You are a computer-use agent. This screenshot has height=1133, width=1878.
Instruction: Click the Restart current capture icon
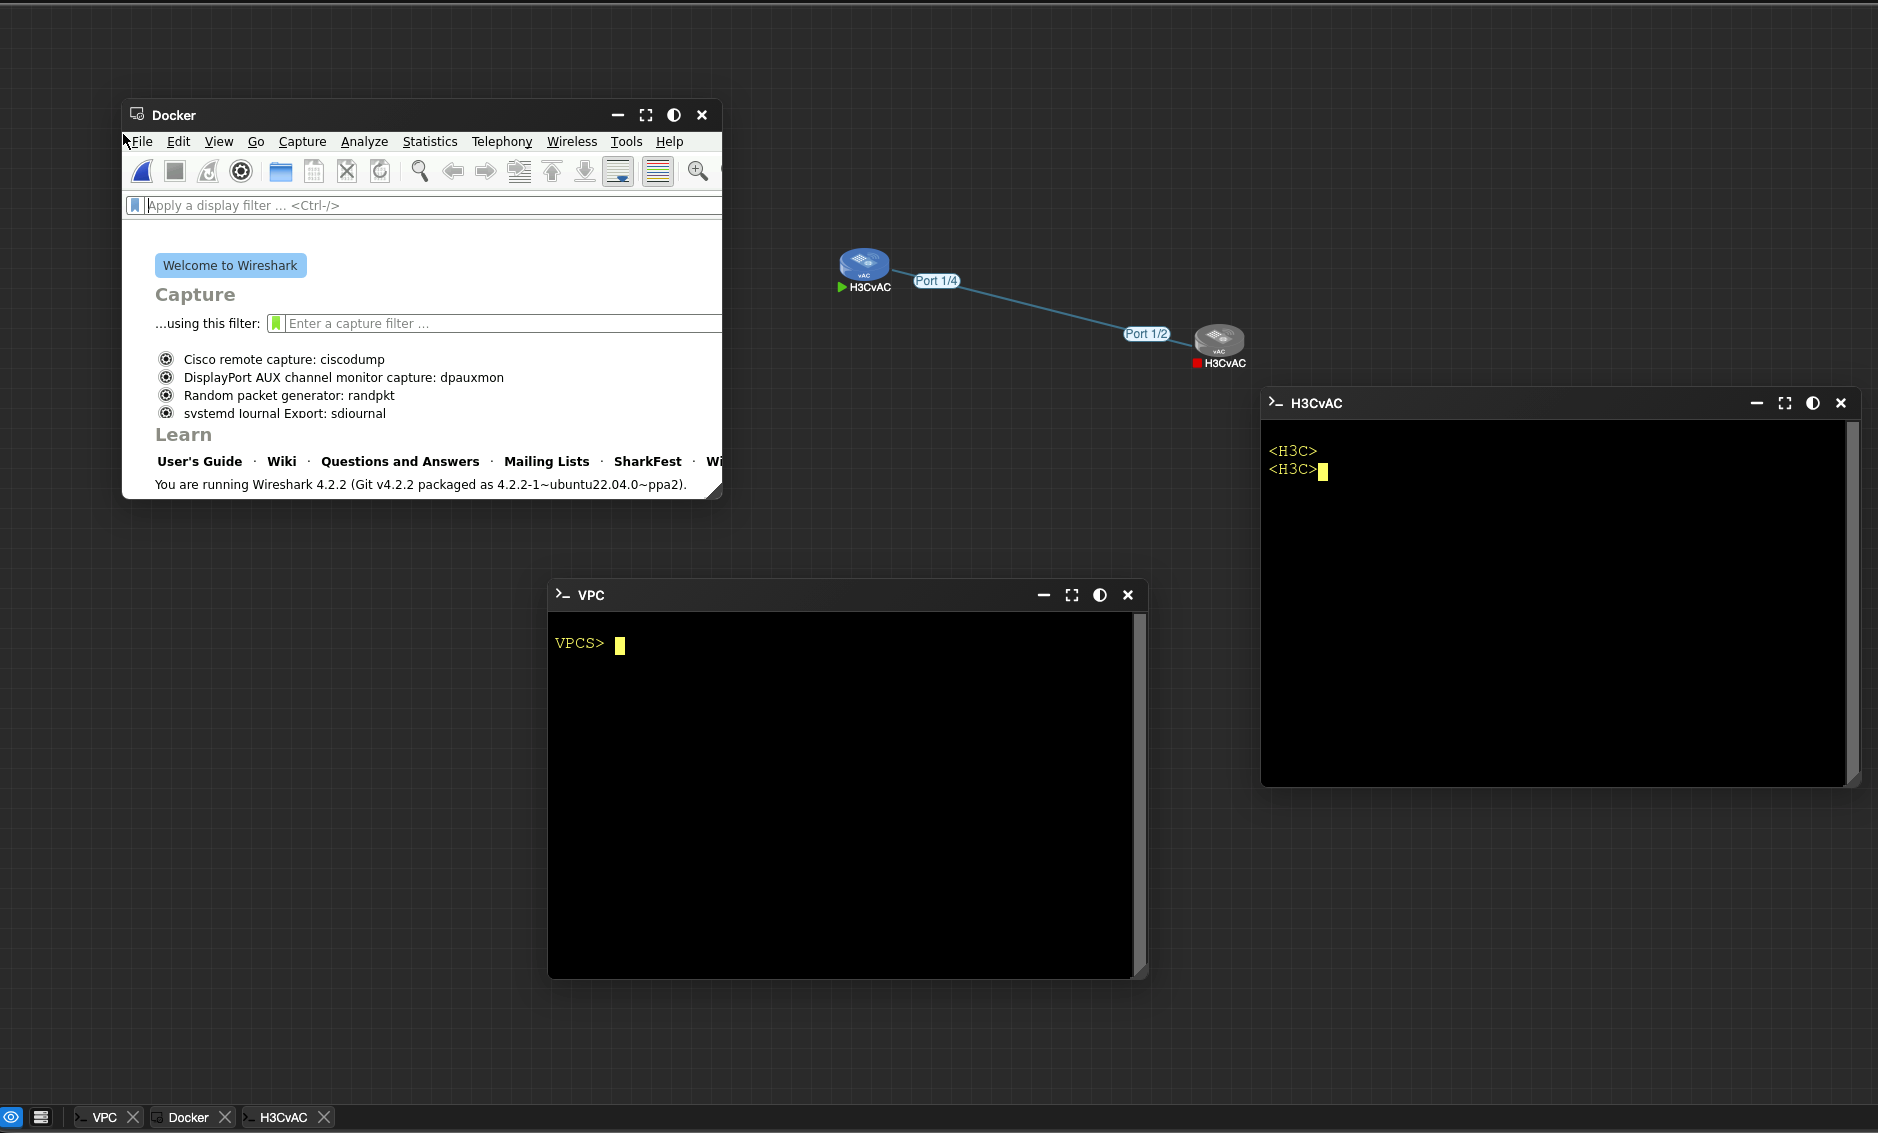208,171
